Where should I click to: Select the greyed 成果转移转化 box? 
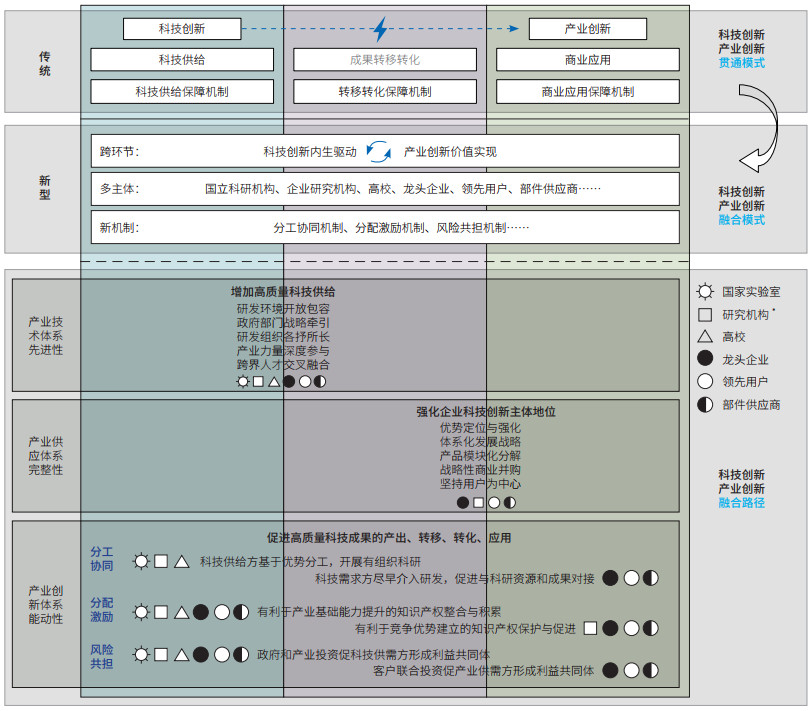384,60
